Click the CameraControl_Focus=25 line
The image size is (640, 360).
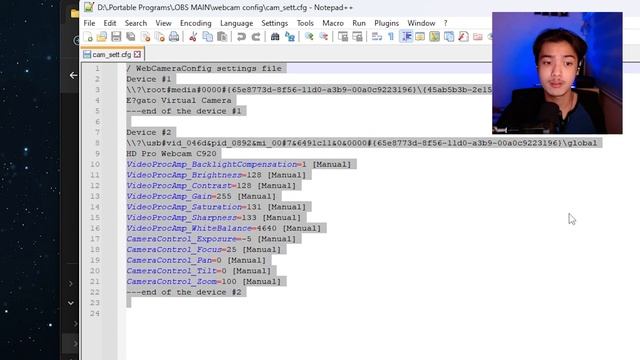tap(204, 249)
